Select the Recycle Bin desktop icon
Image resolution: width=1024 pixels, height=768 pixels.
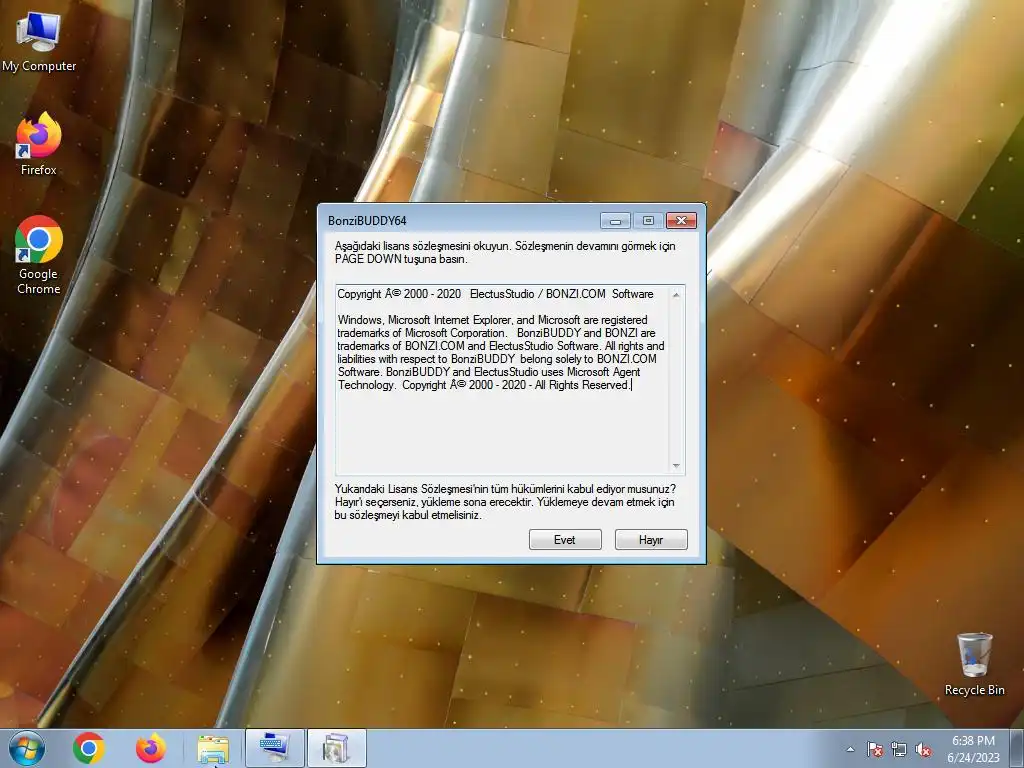click(x=974, y=664)
